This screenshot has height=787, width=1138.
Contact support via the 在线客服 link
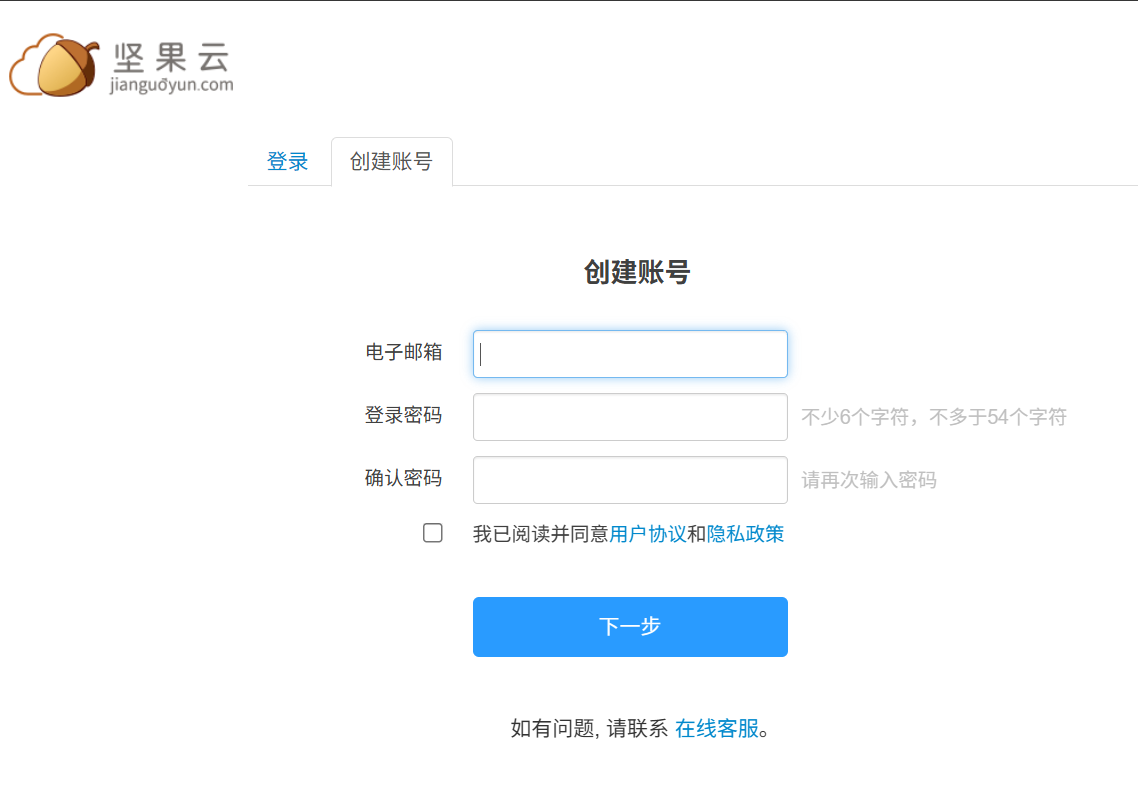717,728
